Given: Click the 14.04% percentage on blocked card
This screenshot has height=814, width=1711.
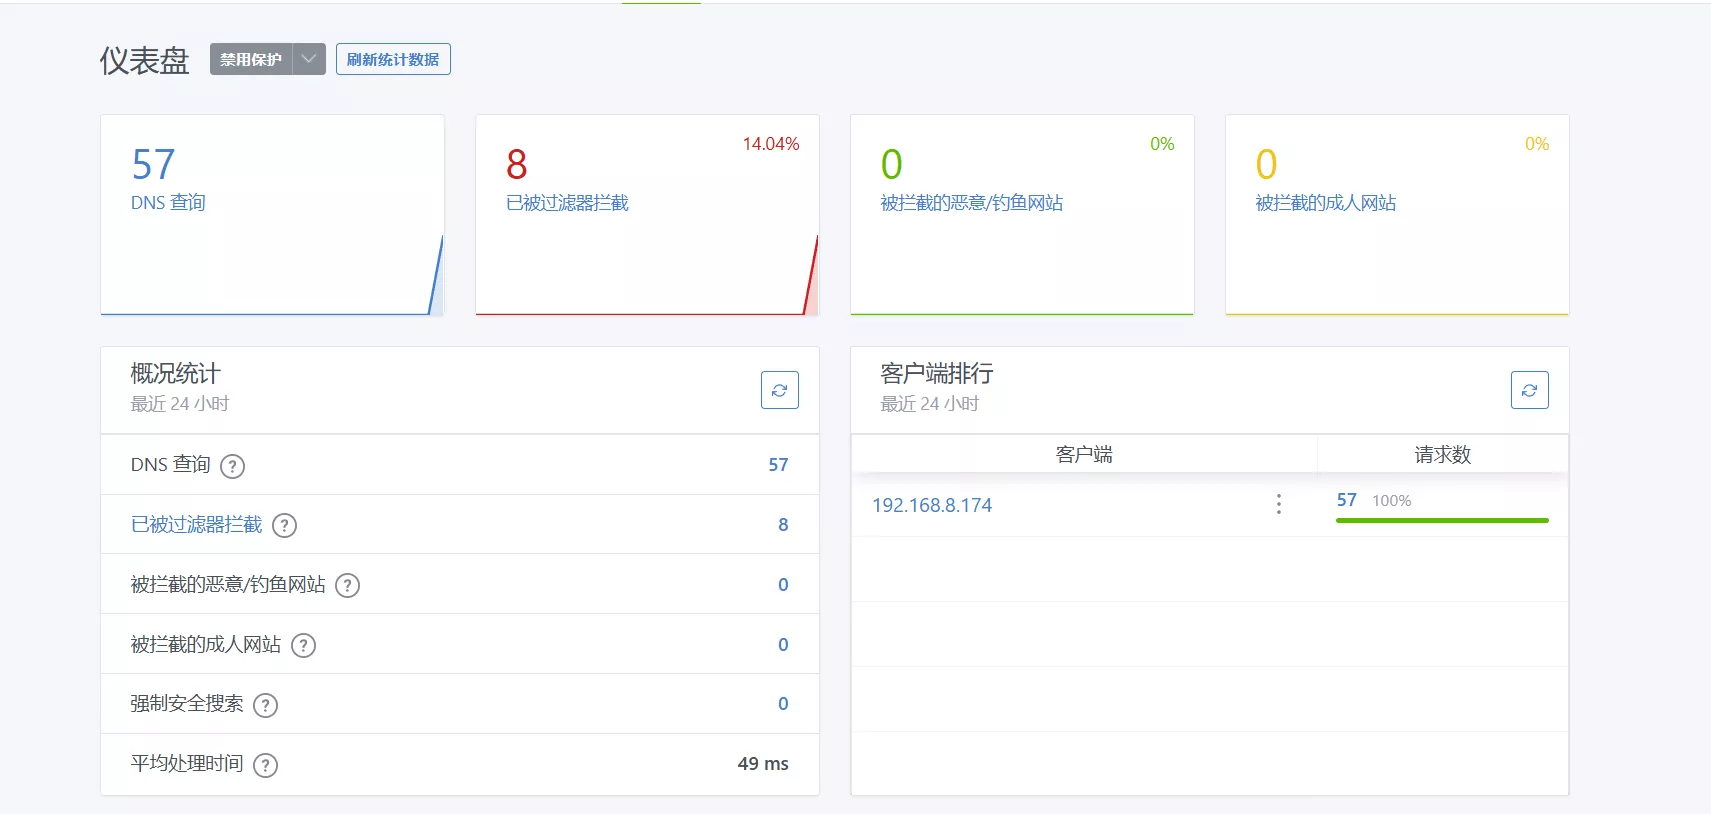Looking at the screenshot, I should (x=771, y=144).
